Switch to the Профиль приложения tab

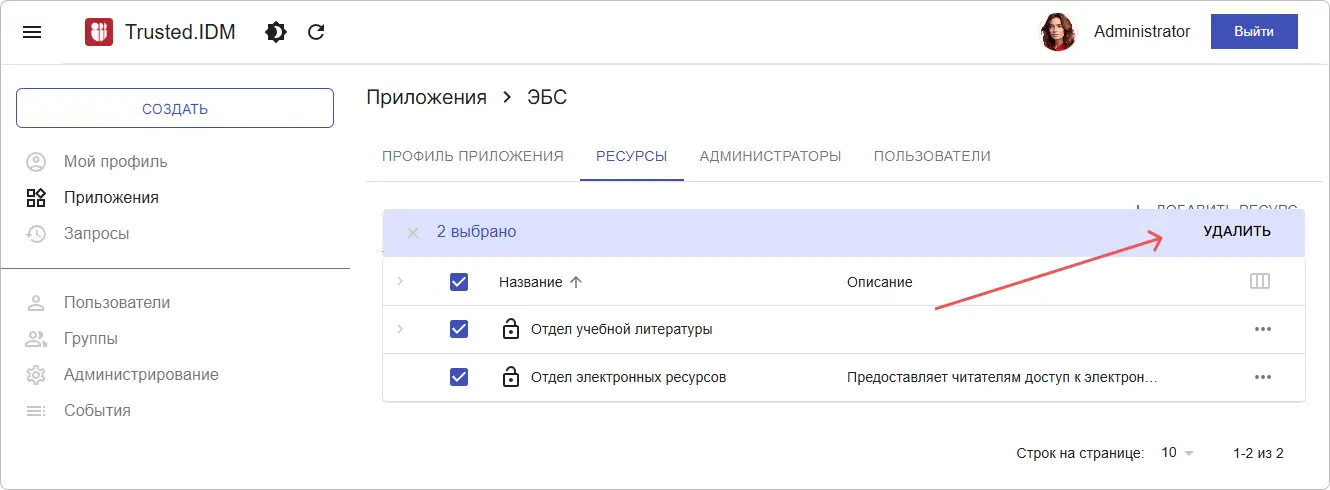pyautogui.click(x=473, y=156)
